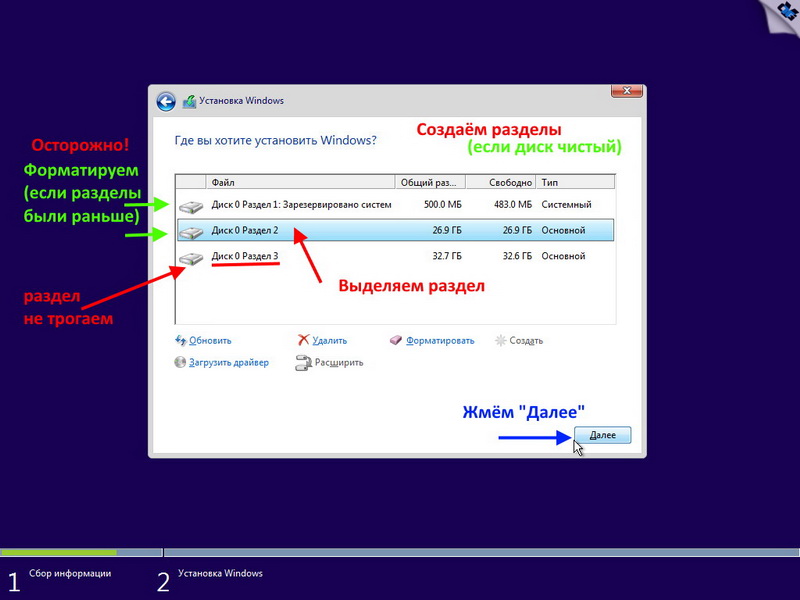Click the 26.9 ГБ total size cell
This screenshot has width=800, height=600.
pyautogui.click(x=447, y=231)
